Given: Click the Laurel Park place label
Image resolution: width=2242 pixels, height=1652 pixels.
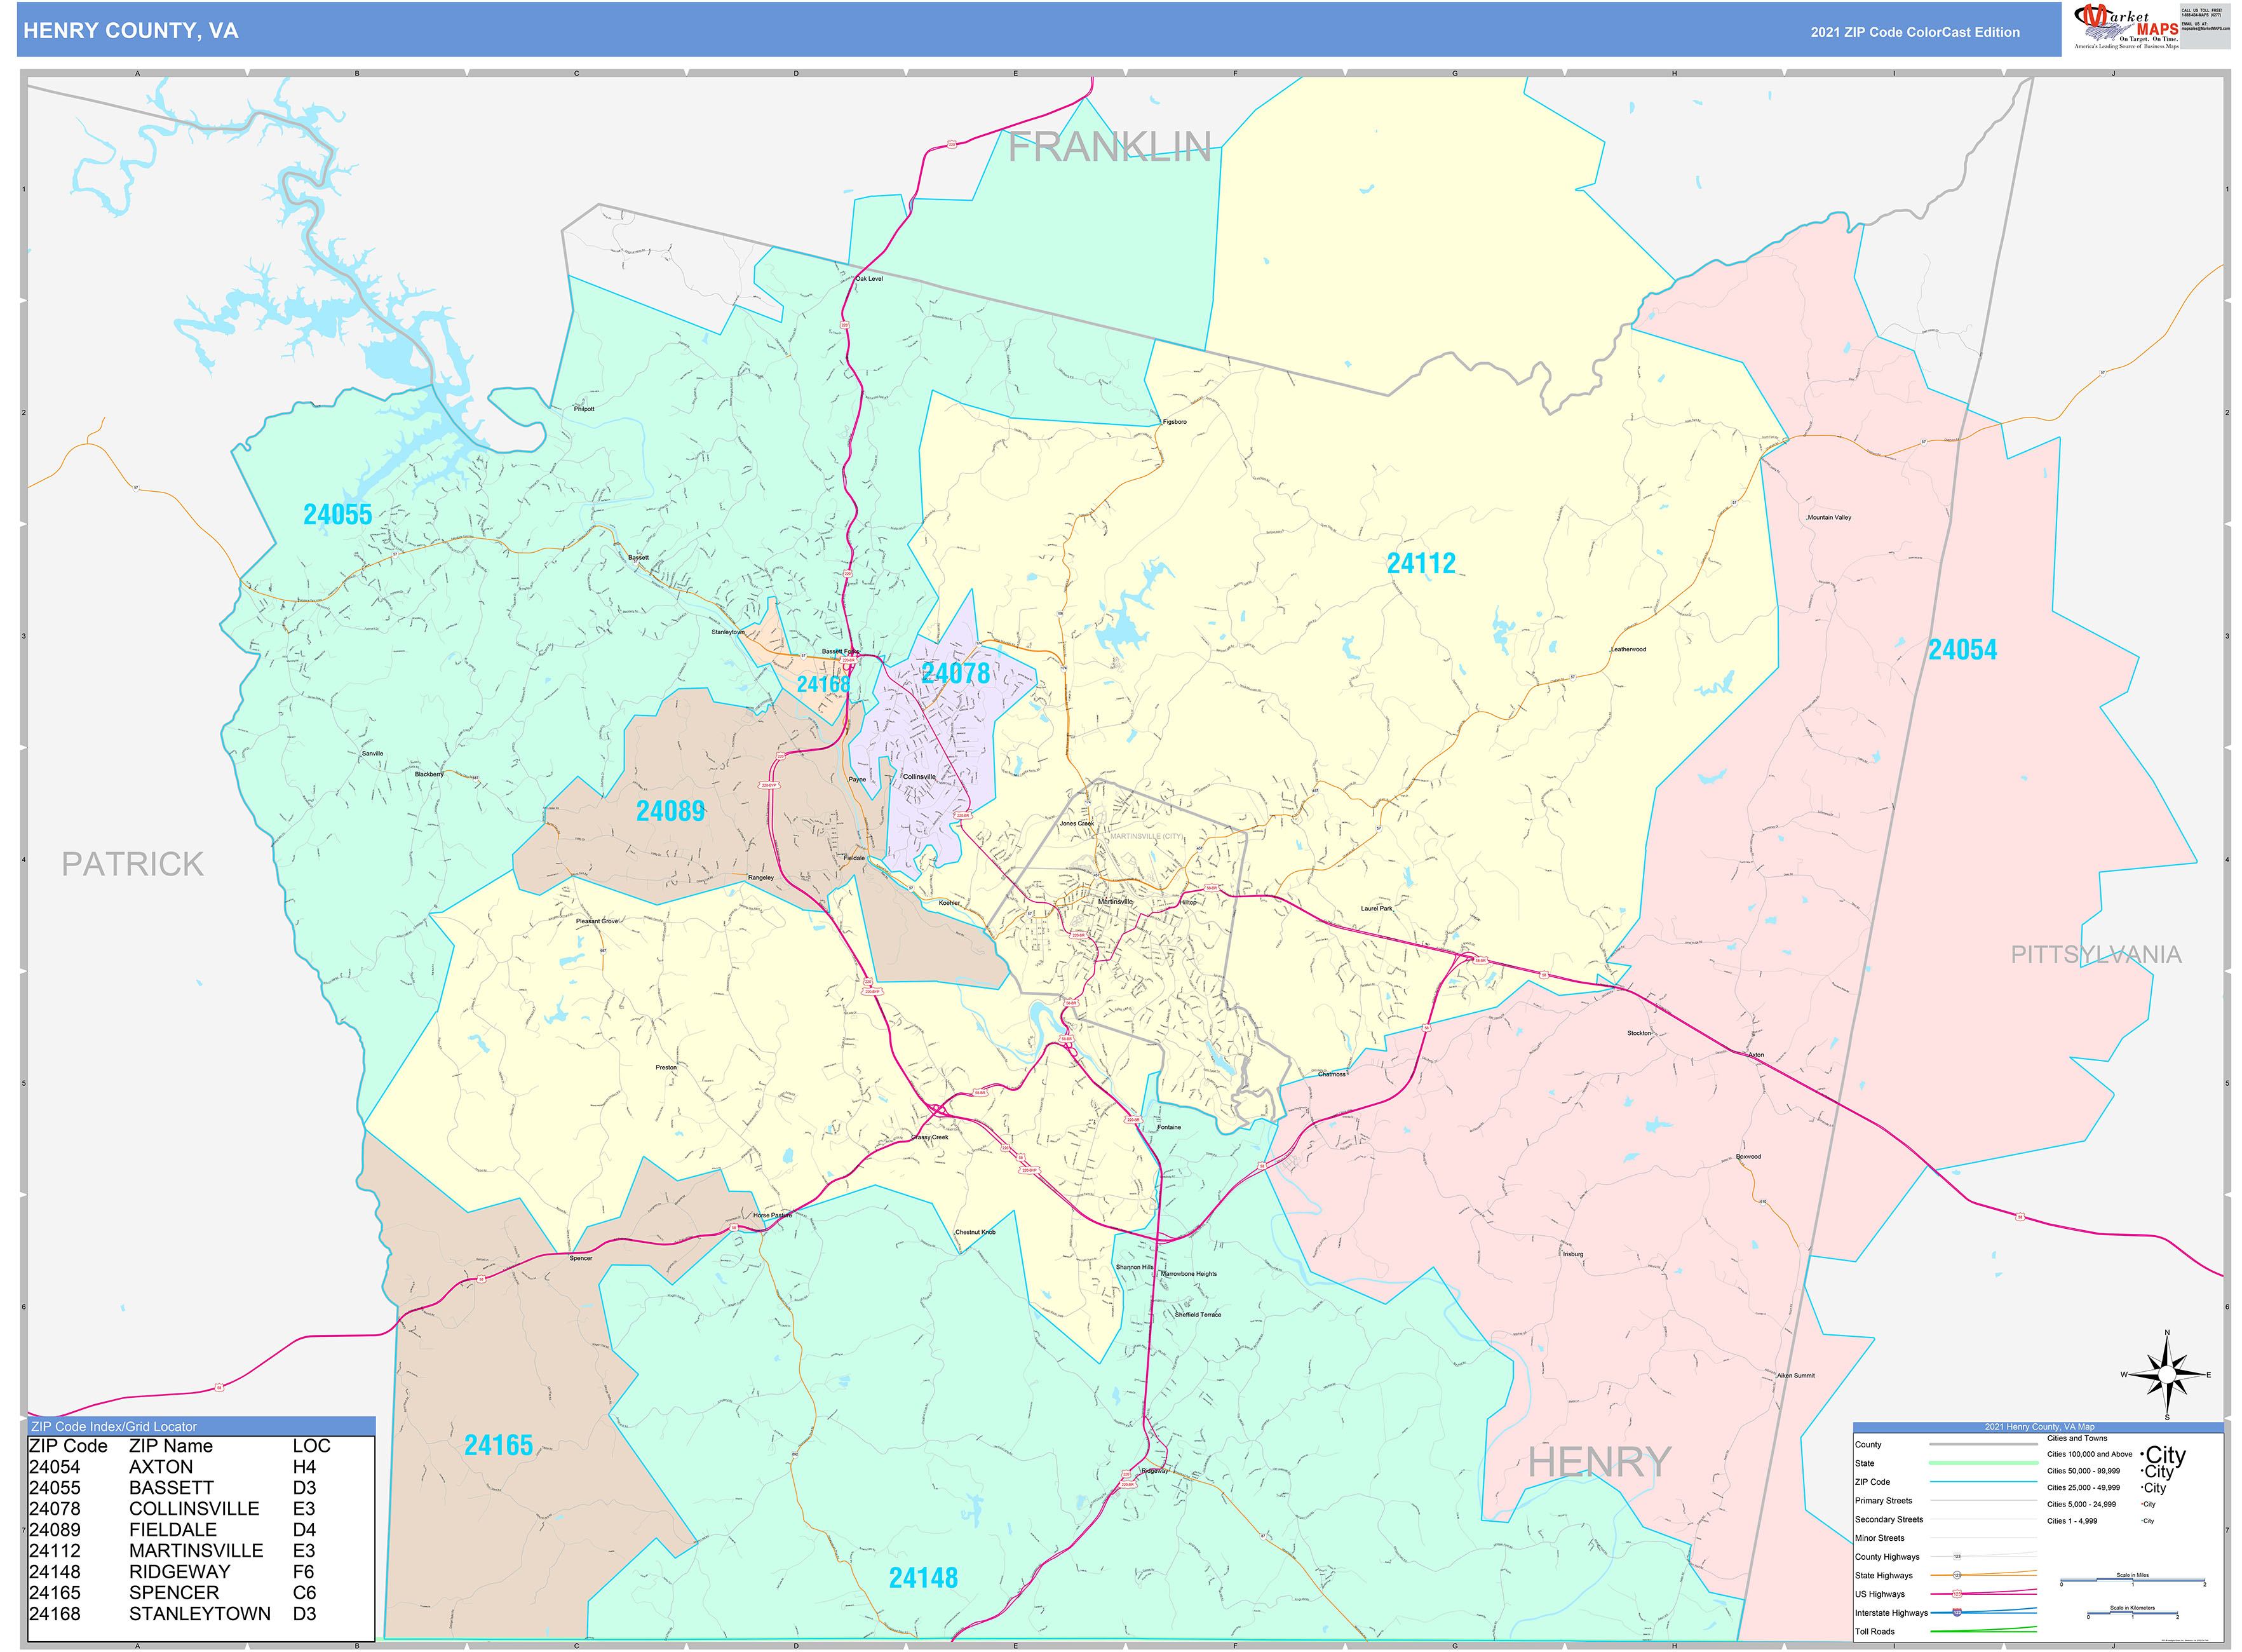Looking at the screenshot, I should (x=1376, y=909).
